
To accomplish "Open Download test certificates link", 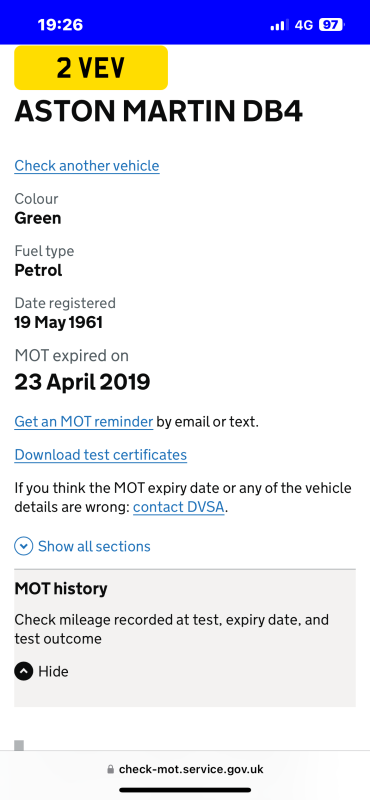I will point(101,455).
